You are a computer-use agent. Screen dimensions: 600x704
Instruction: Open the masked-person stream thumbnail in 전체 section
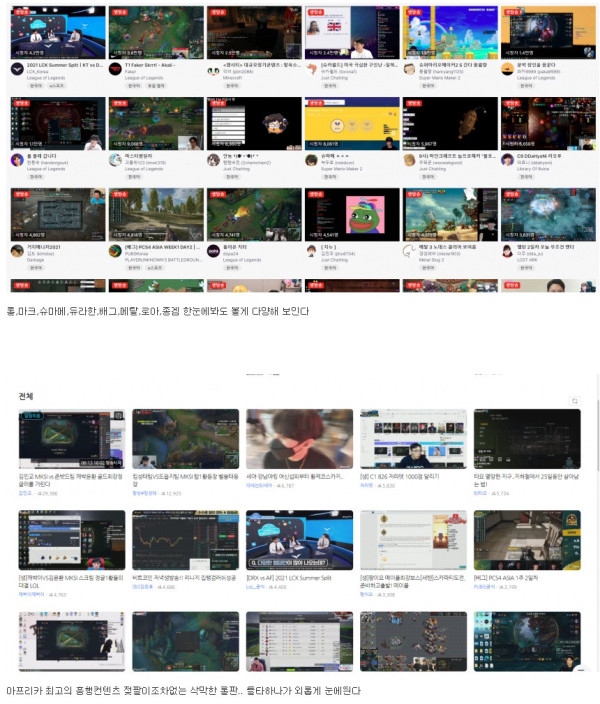(300, 439)
